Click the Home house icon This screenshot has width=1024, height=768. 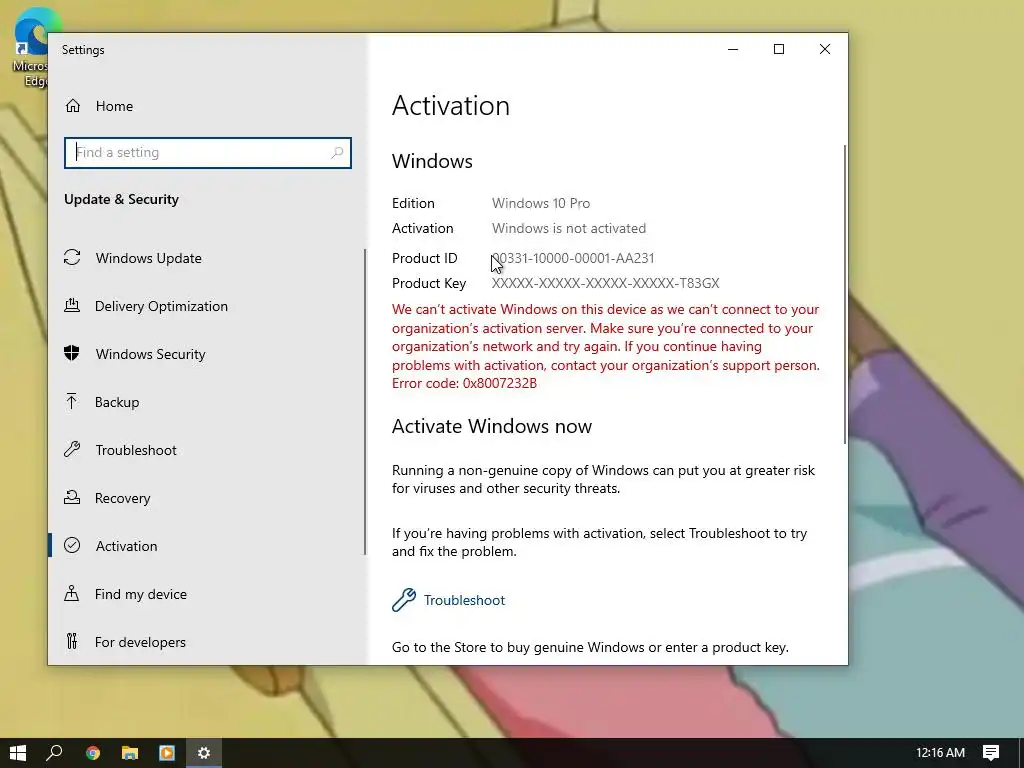tap(72, 106)
